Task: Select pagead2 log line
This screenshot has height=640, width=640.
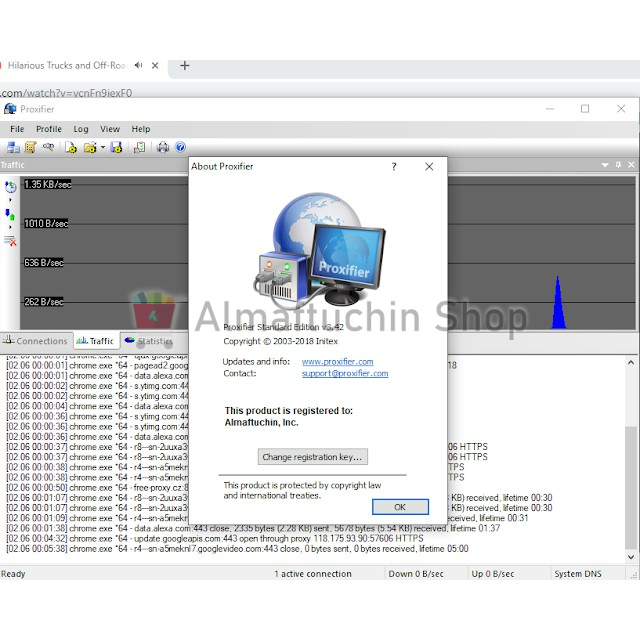Action: tap(97, 365)
